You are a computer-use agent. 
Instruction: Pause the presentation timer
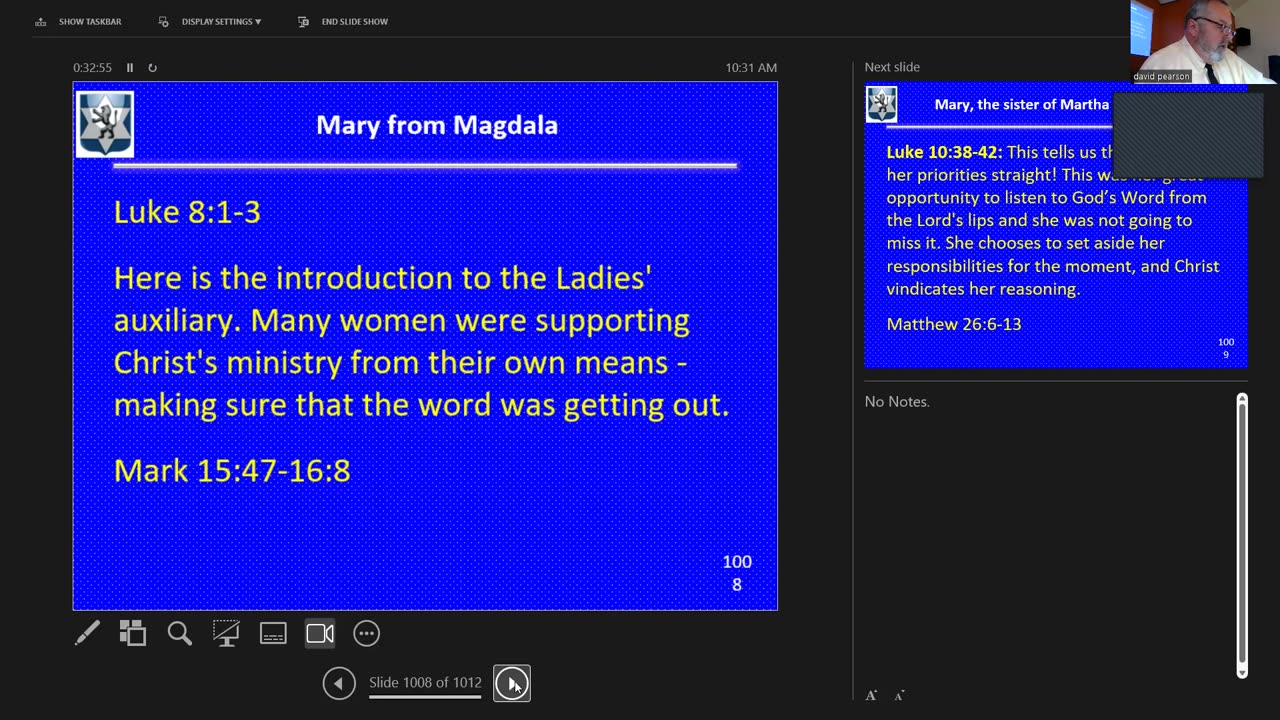130,68
